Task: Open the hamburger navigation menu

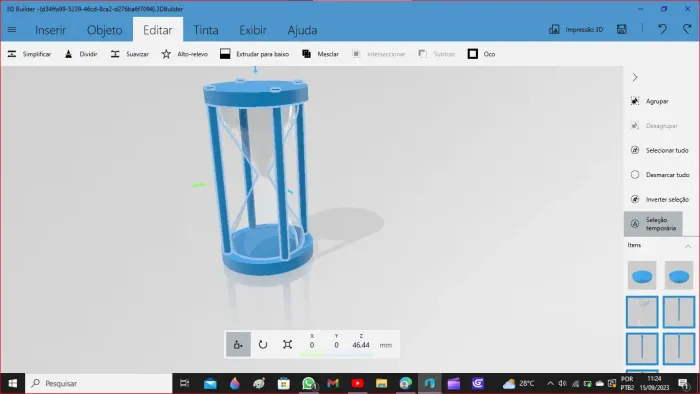Action: pyautogui.click(x=12, y=29)
